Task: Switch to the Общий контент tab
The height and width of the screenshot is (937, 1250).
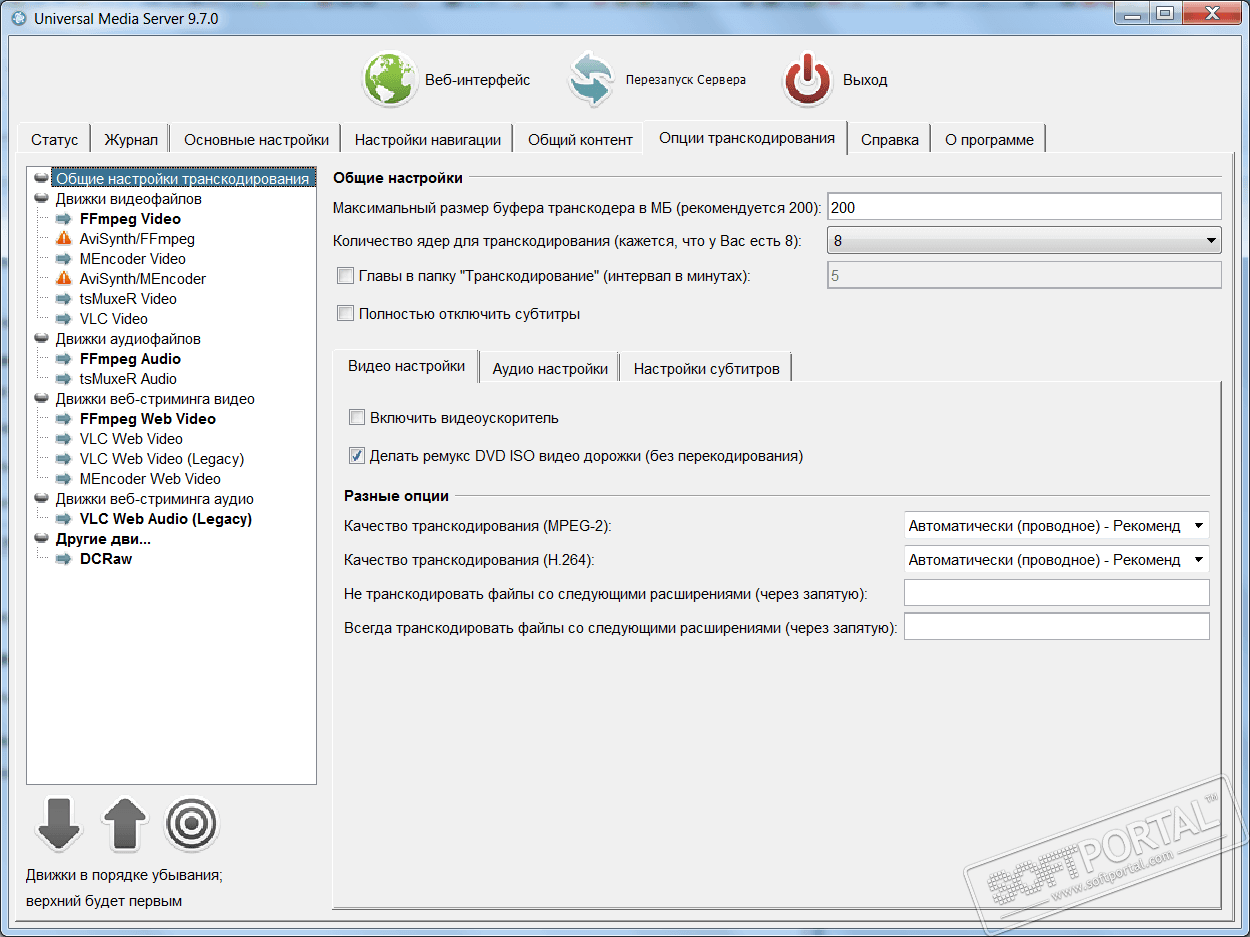Action: click(580, 140)
